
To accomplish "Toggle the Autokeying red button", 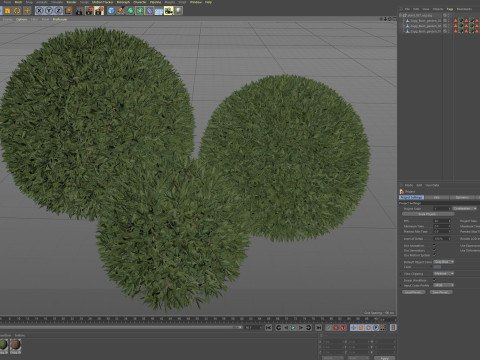I will pyautogui.click(x=343, y=328).
